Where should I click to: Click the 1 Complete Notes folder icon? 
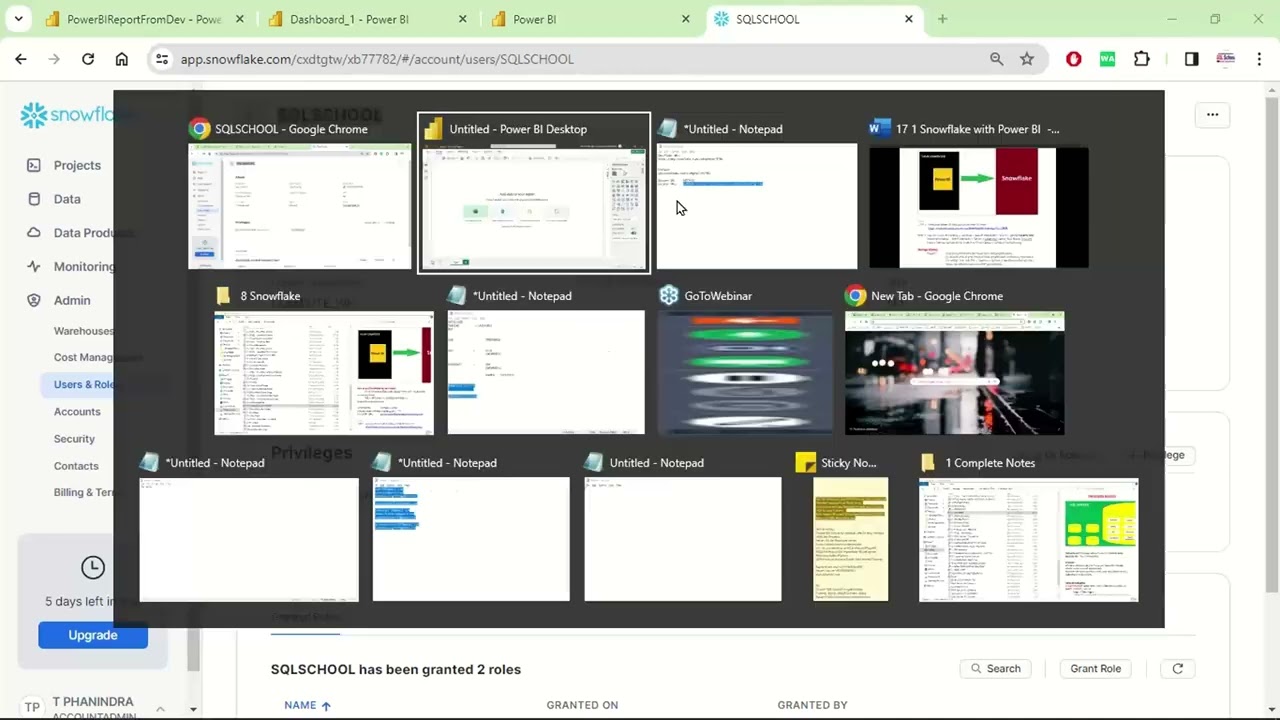click(x=928, y=463)
